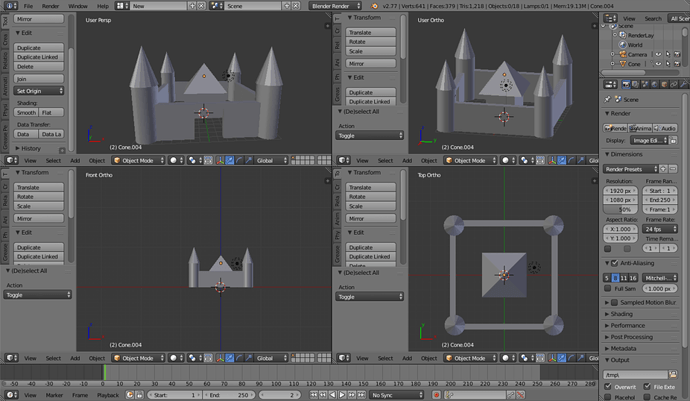Click the pin icon beside Scene

[609, 99]
